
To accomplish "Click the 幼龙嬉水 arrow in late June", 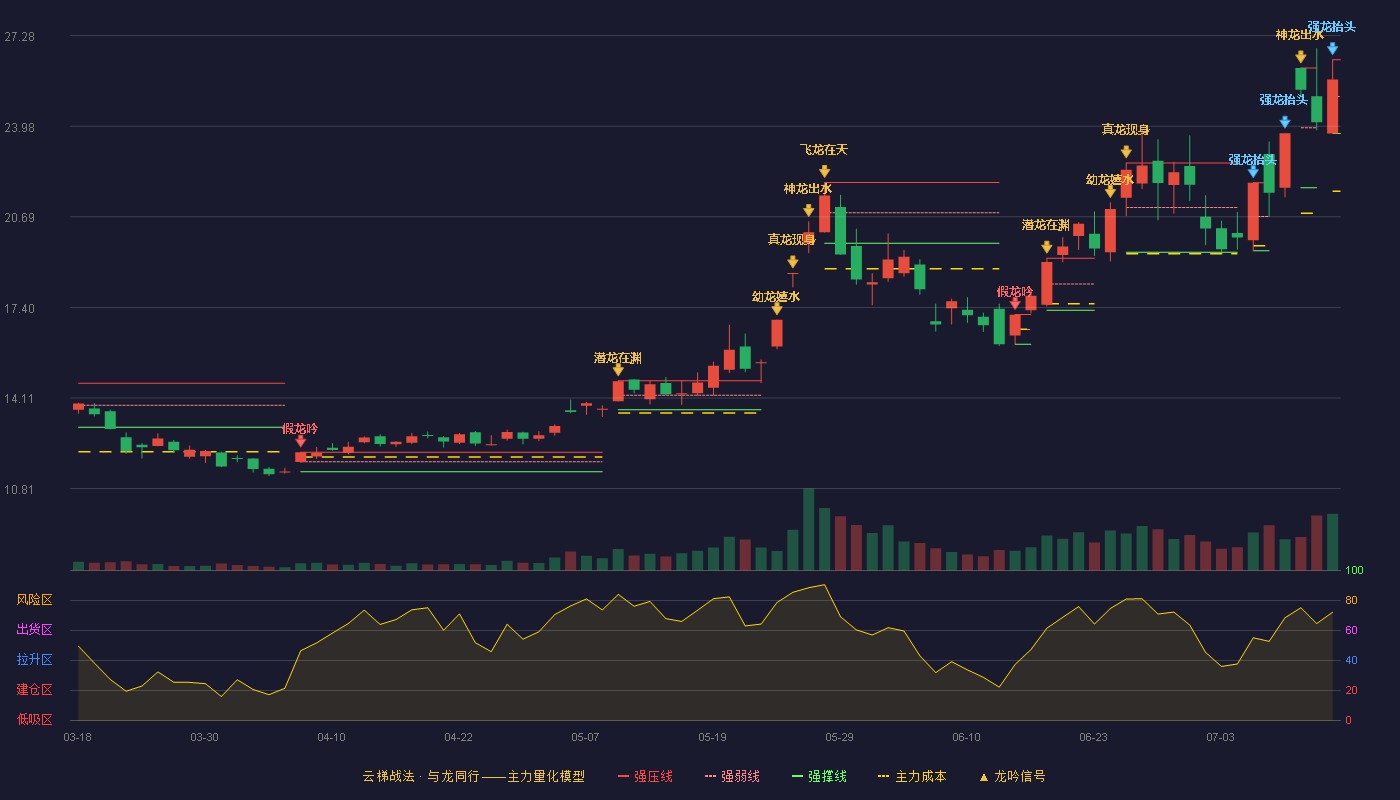I will point(1110,192).
